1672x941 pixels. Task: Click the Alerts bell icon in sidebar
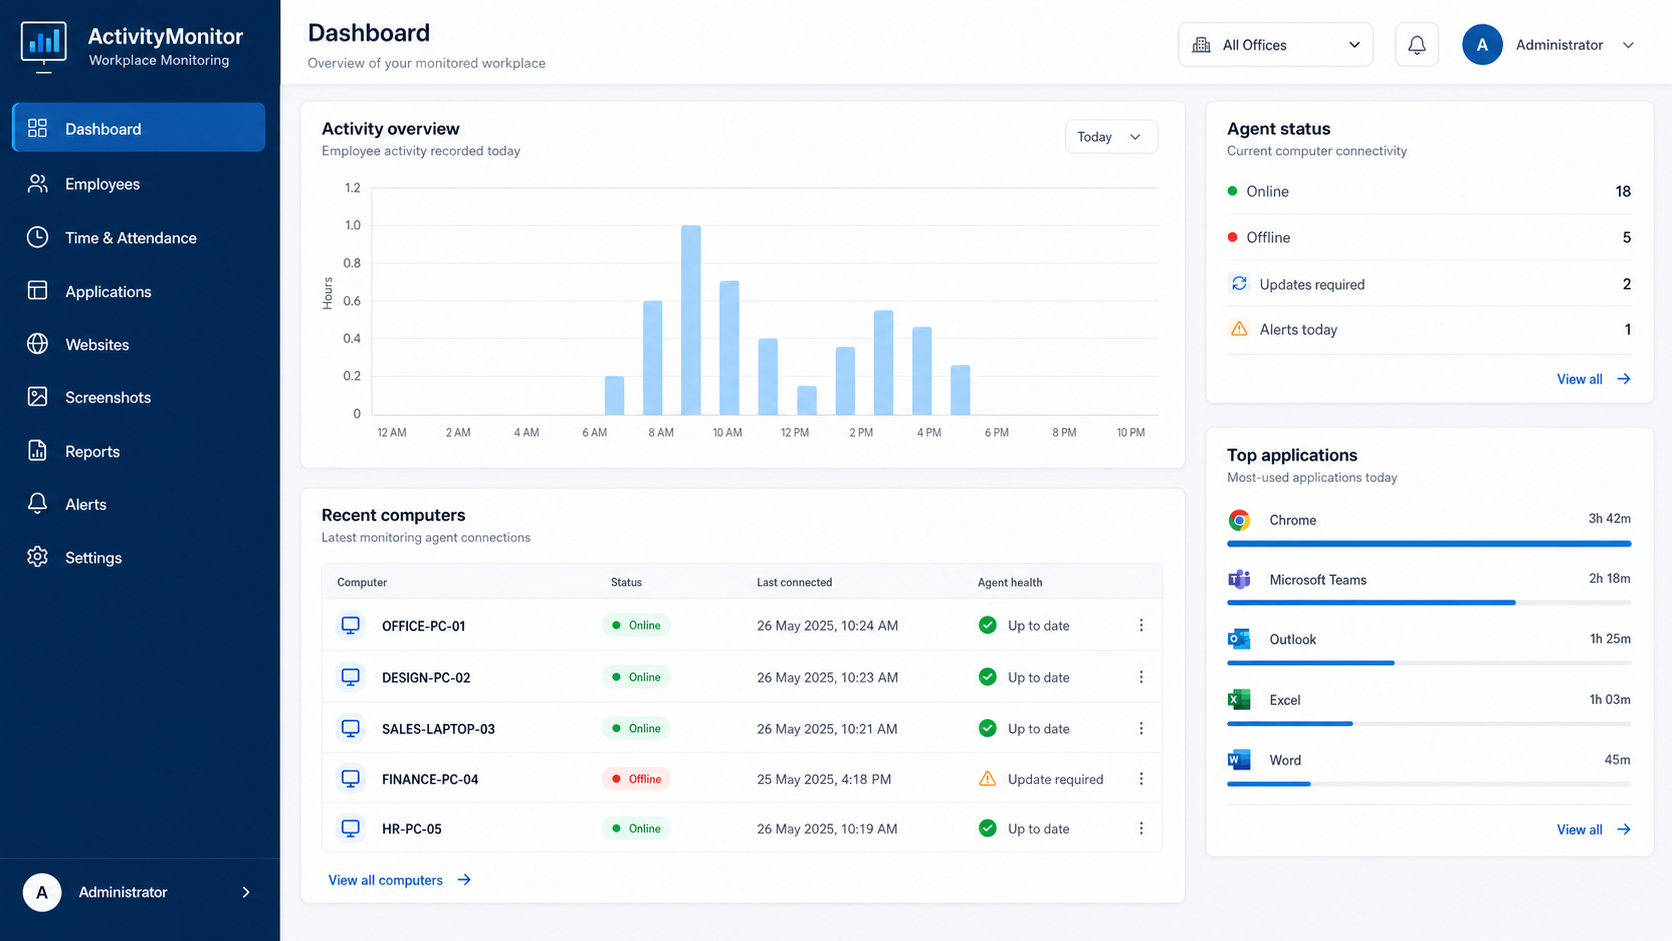tap(38, 504)
